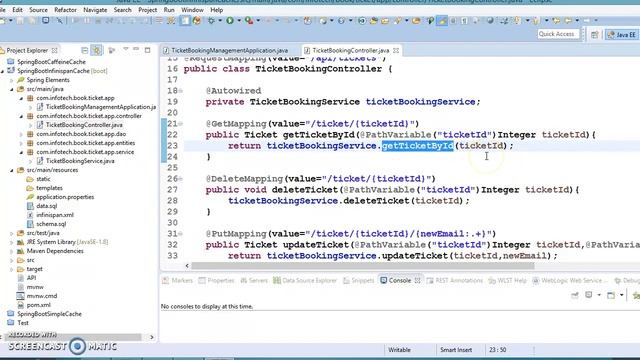This screenshot has width=640, height=360.
Task: Switch to the Markers tab
Action: [x=178, y=280]
